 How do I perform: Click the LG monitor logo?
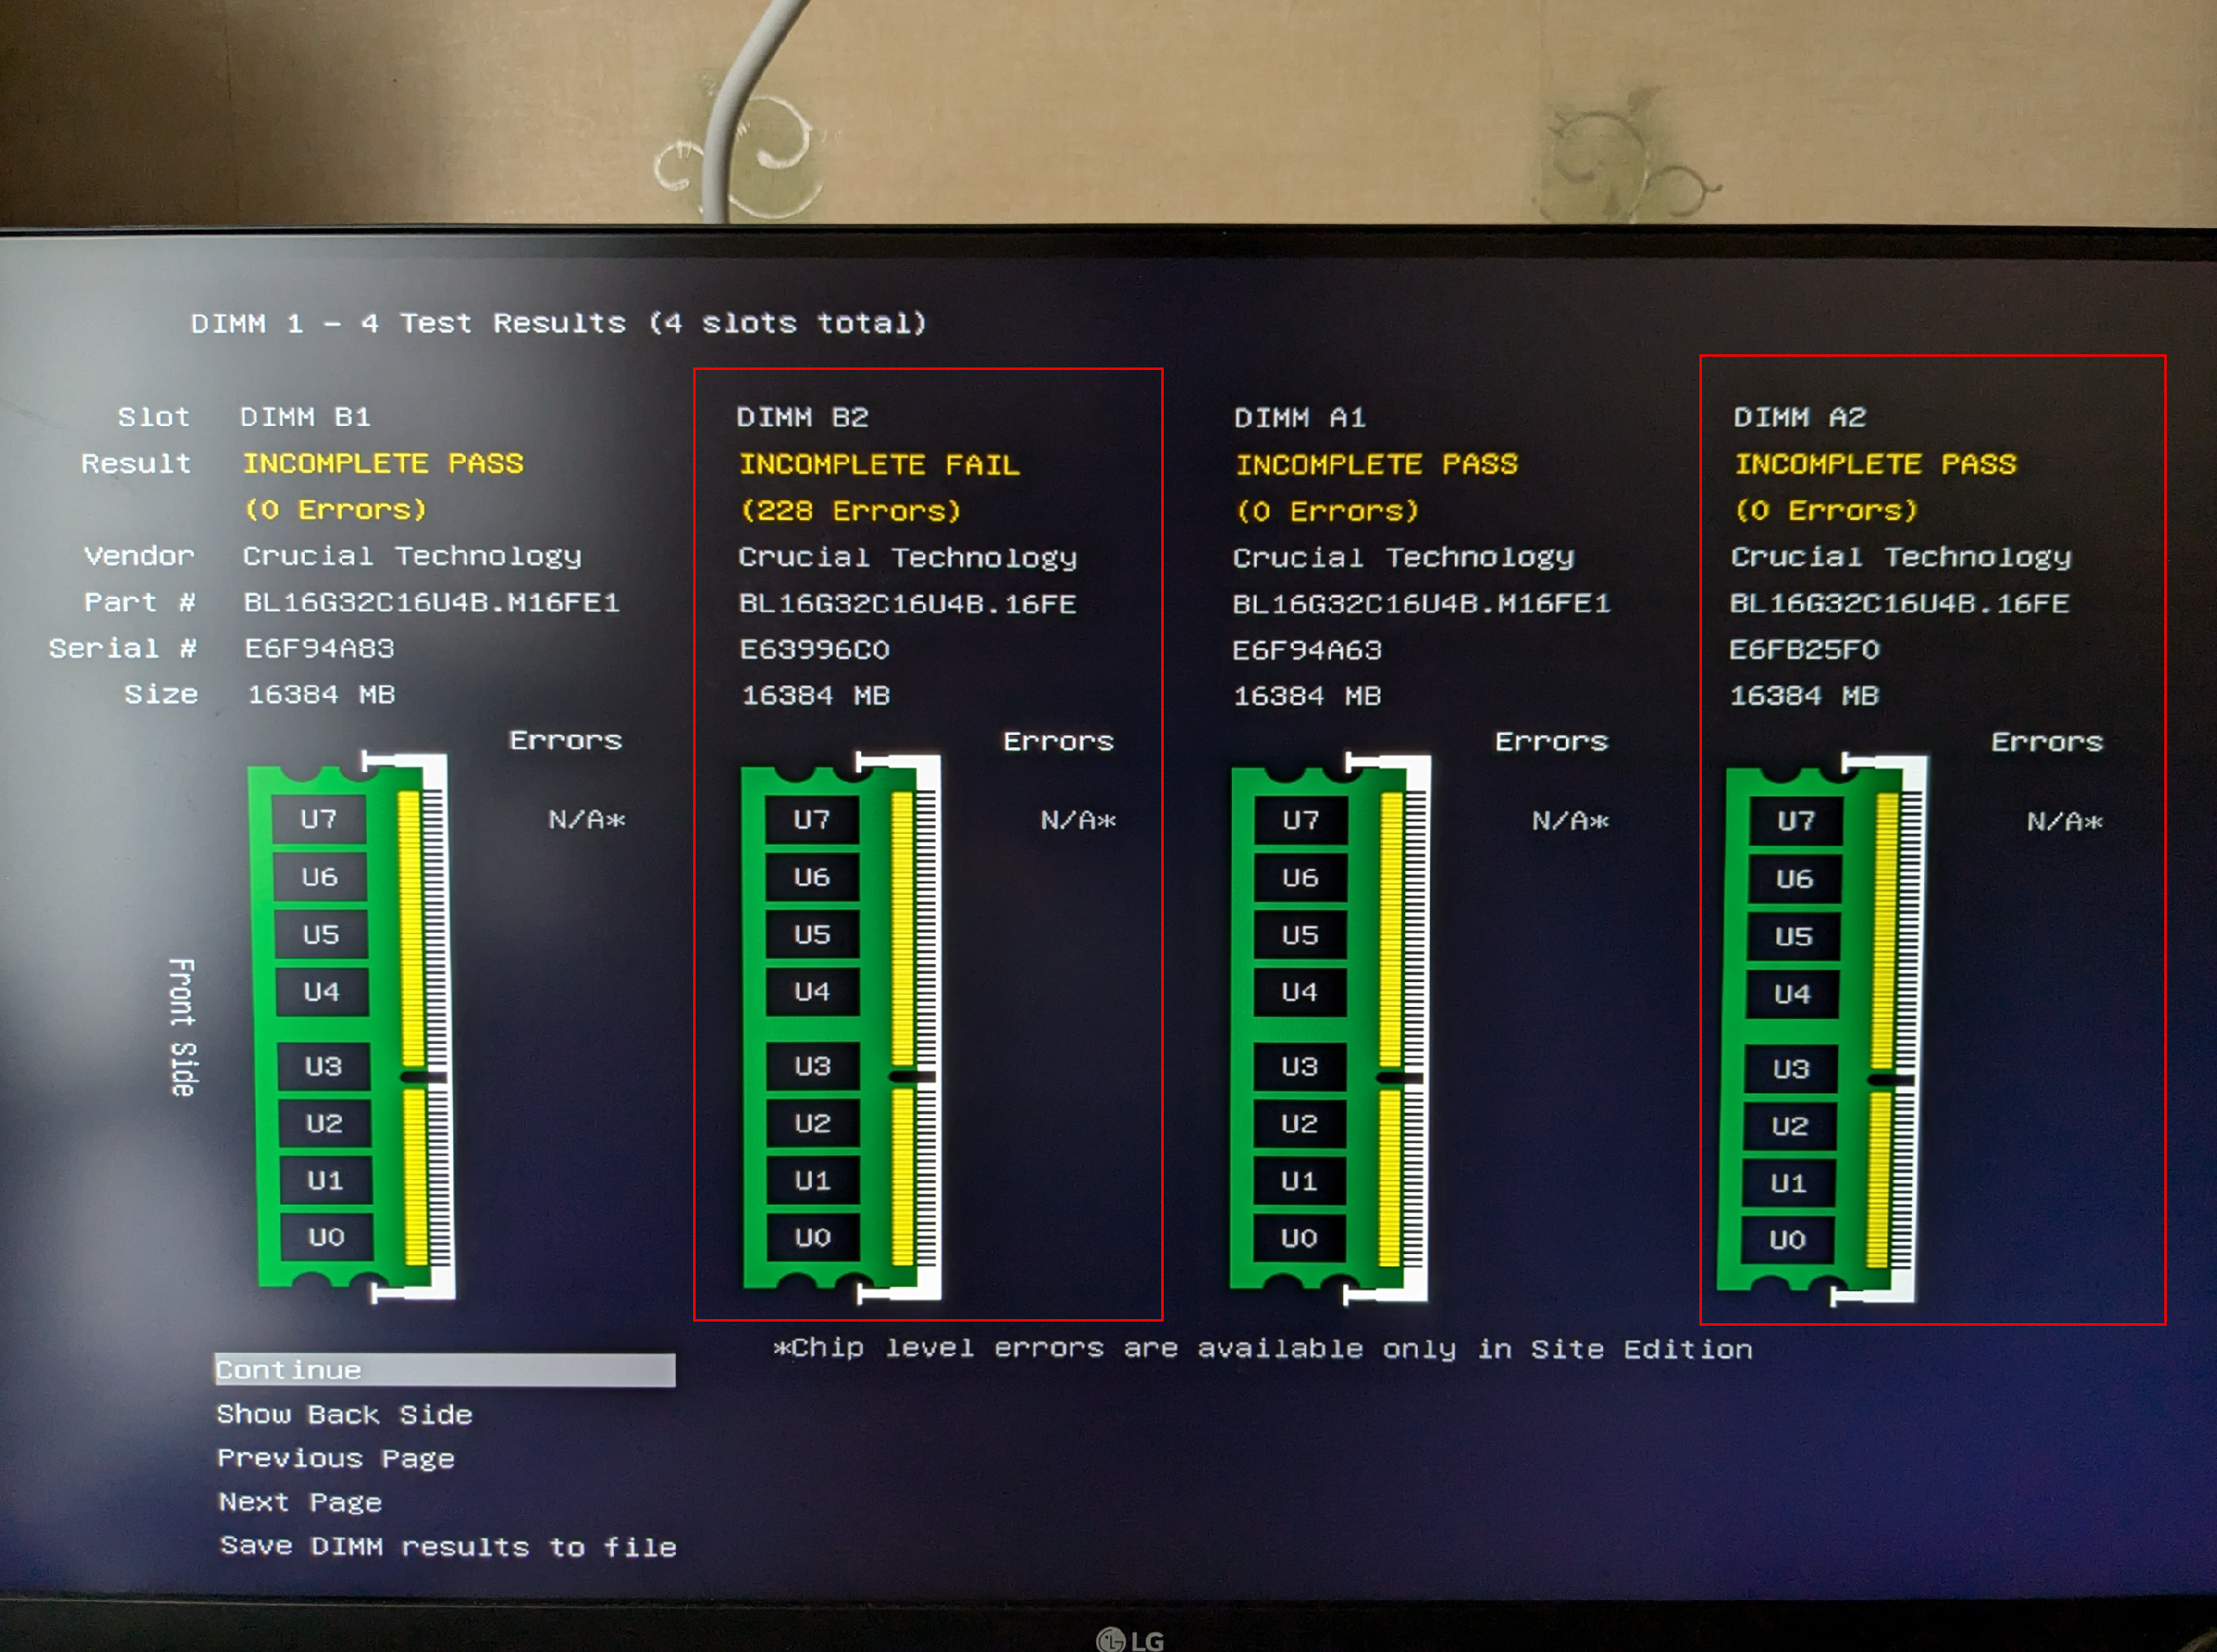click(x=1130, y=1640)
